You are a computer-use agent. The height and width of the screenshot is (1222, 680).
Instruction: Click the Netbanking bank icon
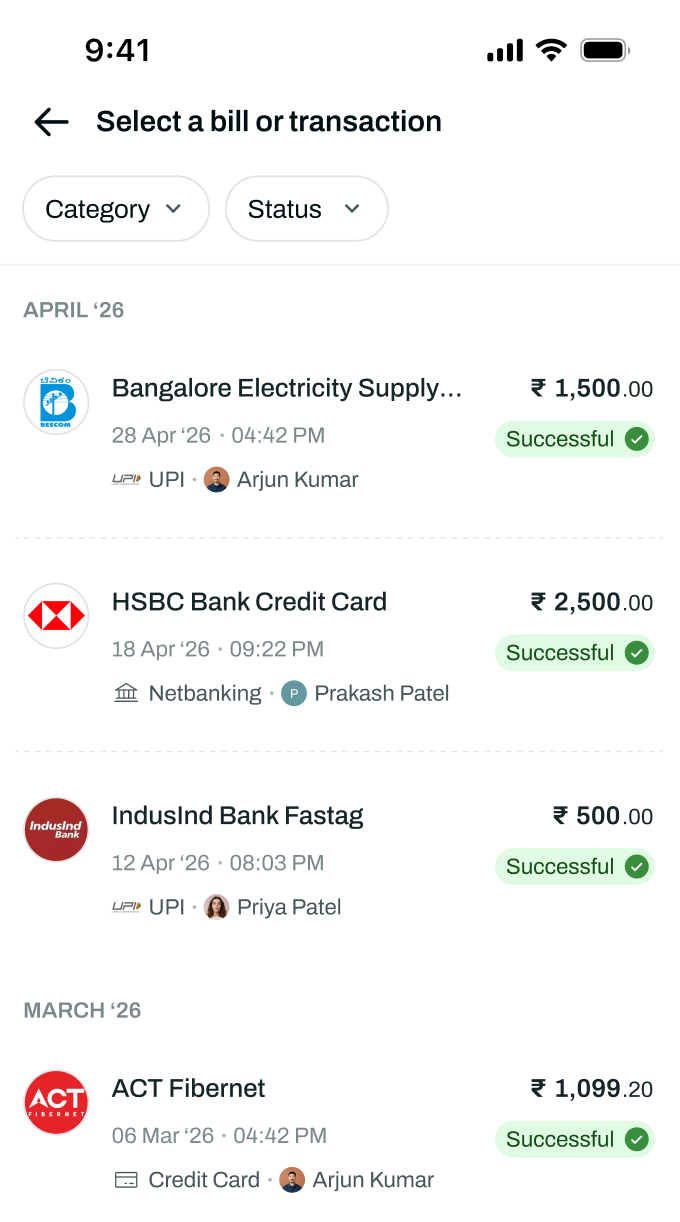(x=126, y=693)
